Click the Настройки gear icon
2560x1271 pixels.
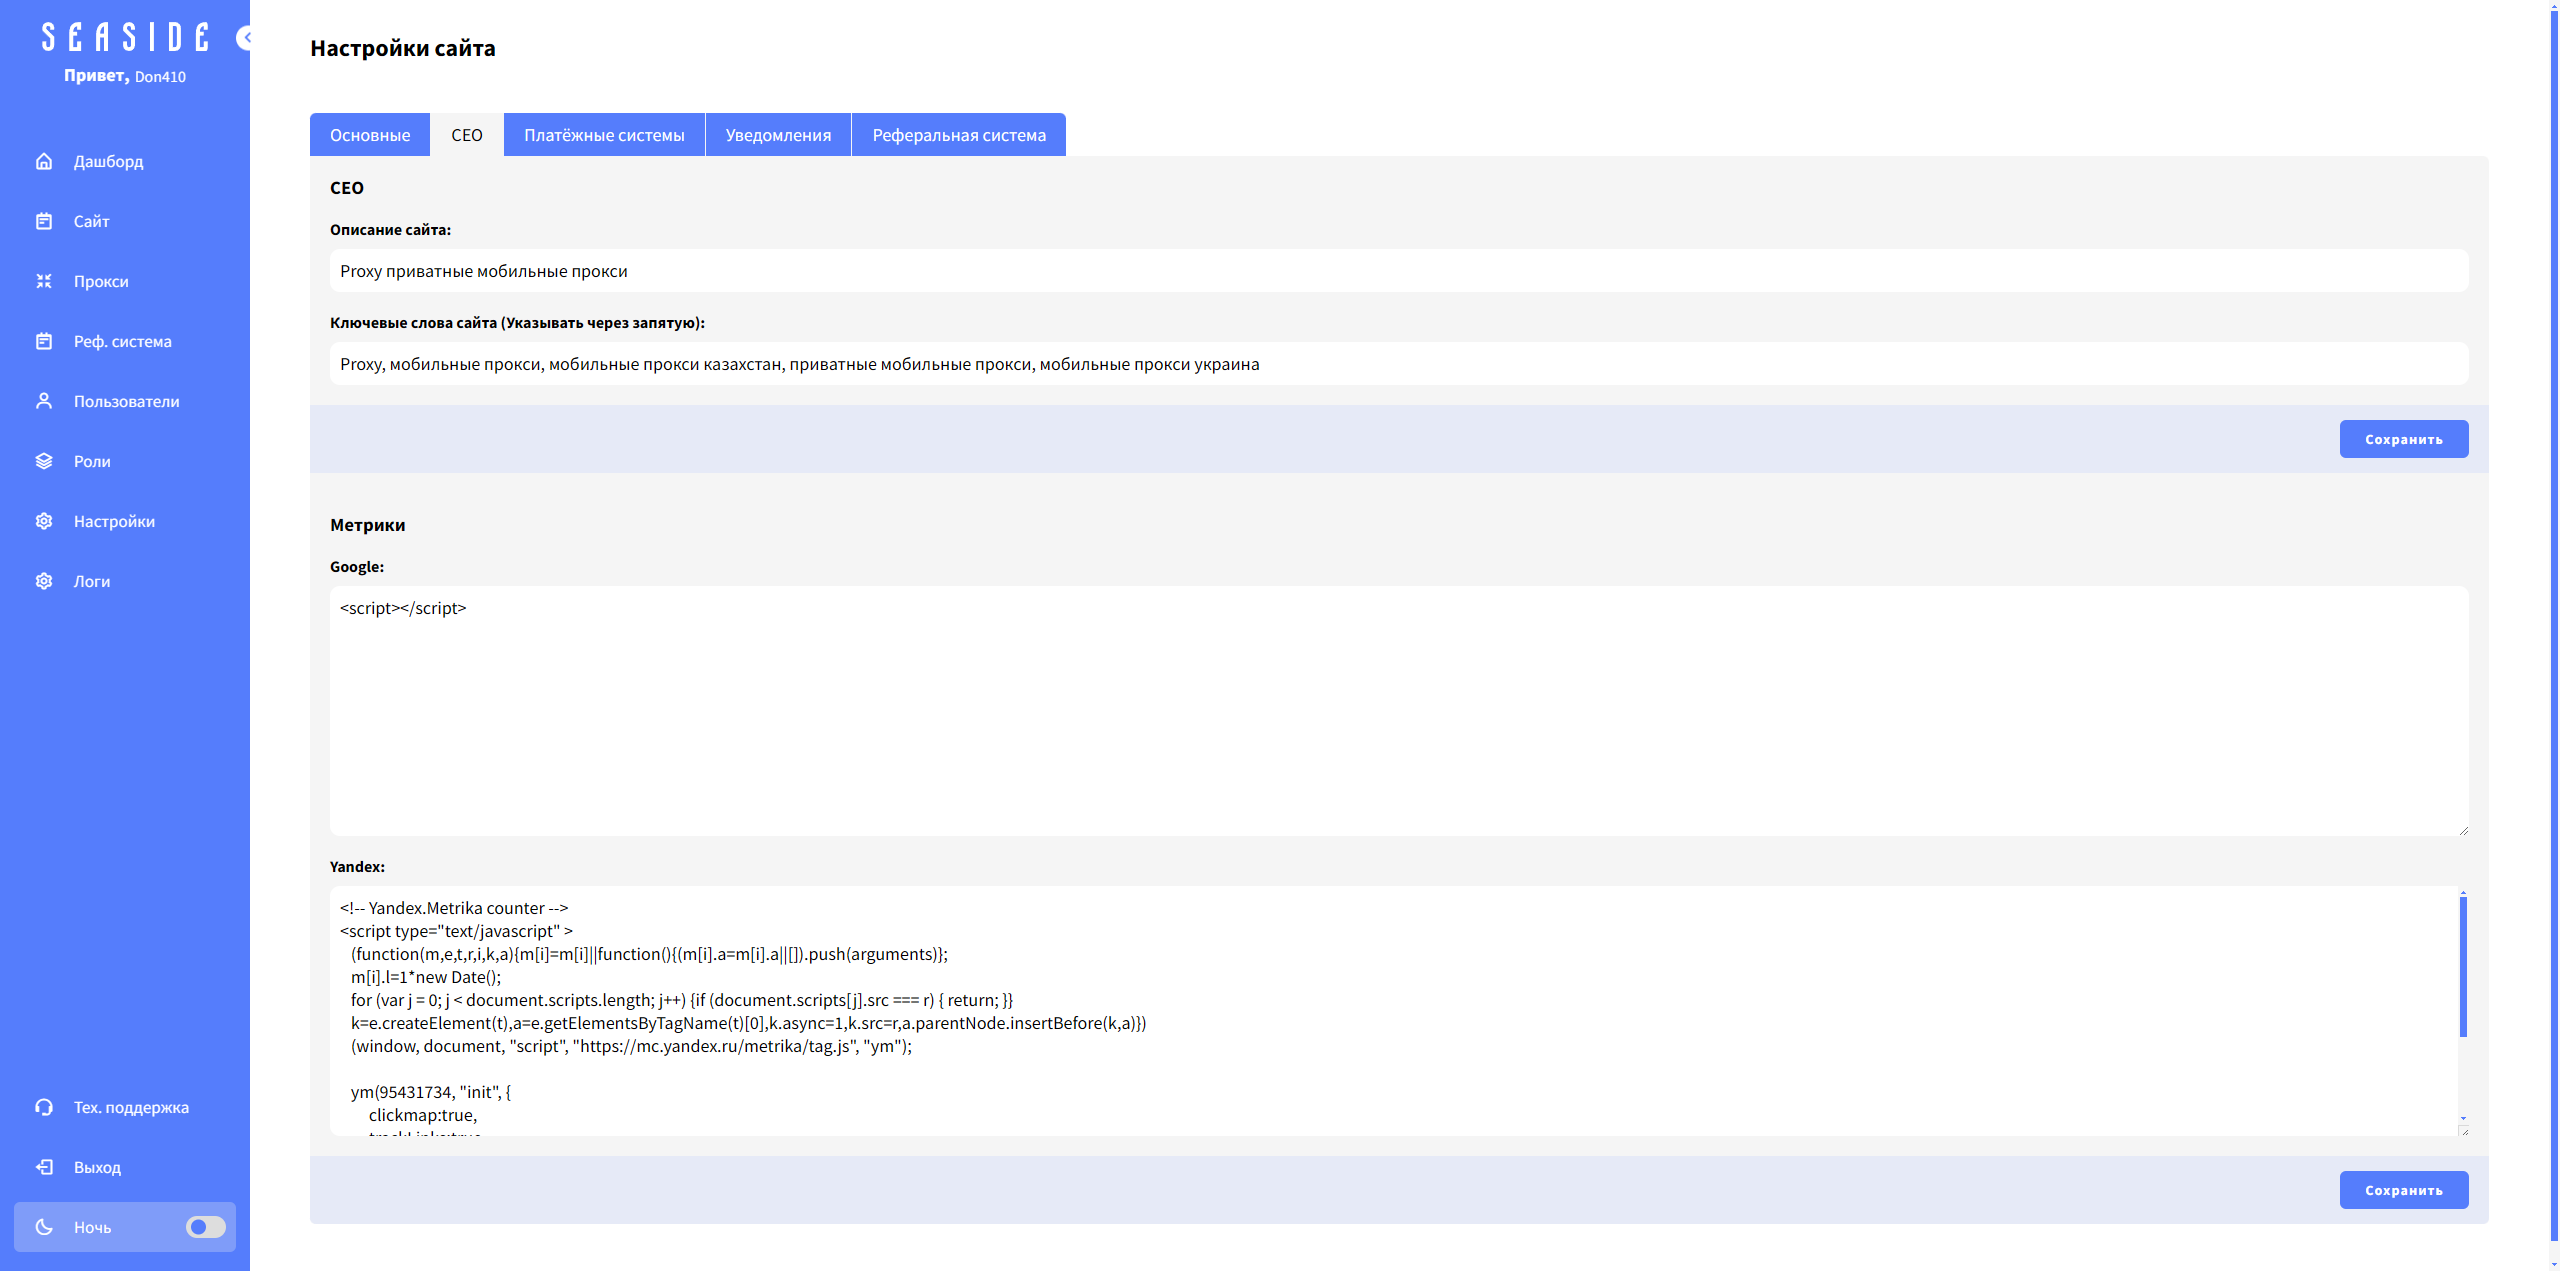(x=44, y=521)
